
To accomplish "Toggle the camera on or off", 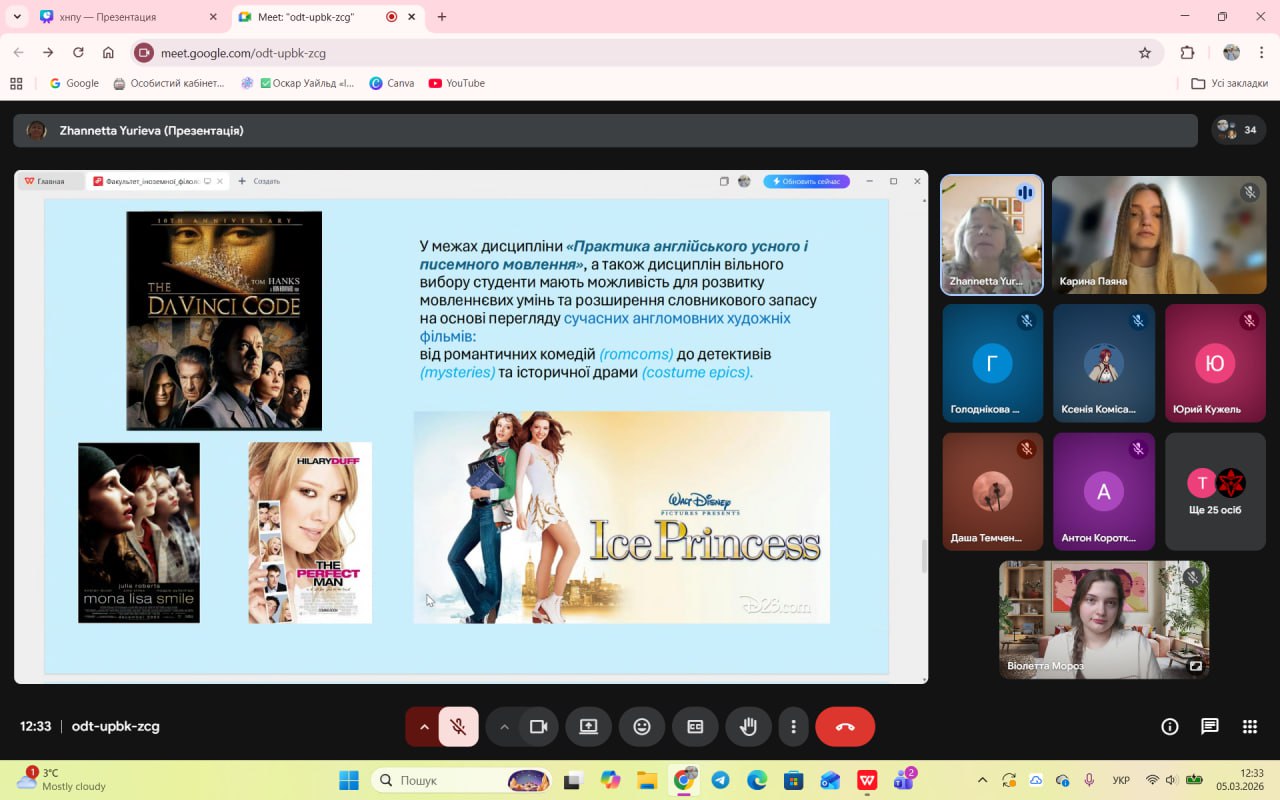I will 539,727.
